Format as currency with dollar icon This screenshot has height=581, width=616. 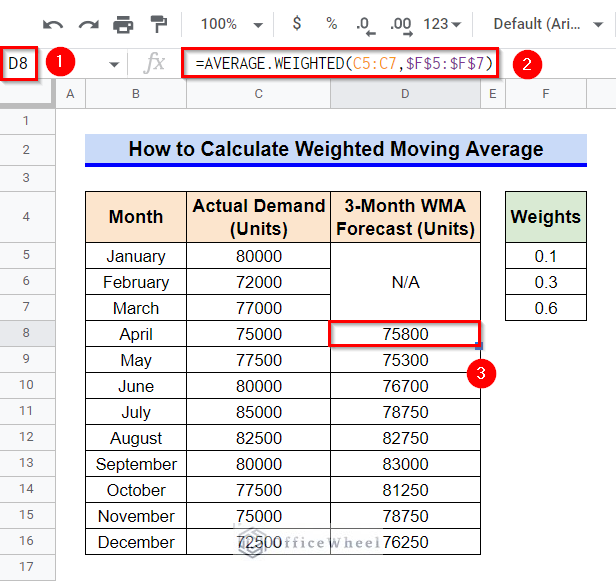pos(297,24)
